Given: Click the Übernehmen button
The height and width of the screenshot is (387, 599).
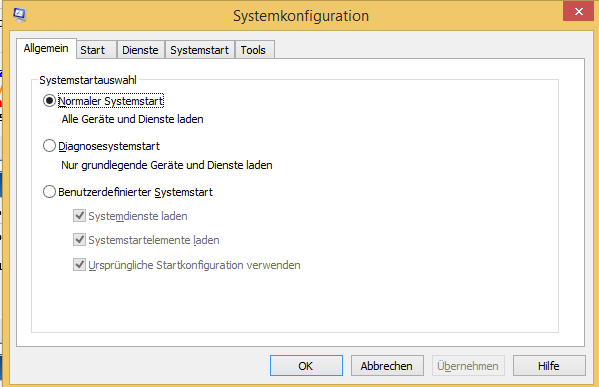Looking at the screenshot, I should coord(468,366).
